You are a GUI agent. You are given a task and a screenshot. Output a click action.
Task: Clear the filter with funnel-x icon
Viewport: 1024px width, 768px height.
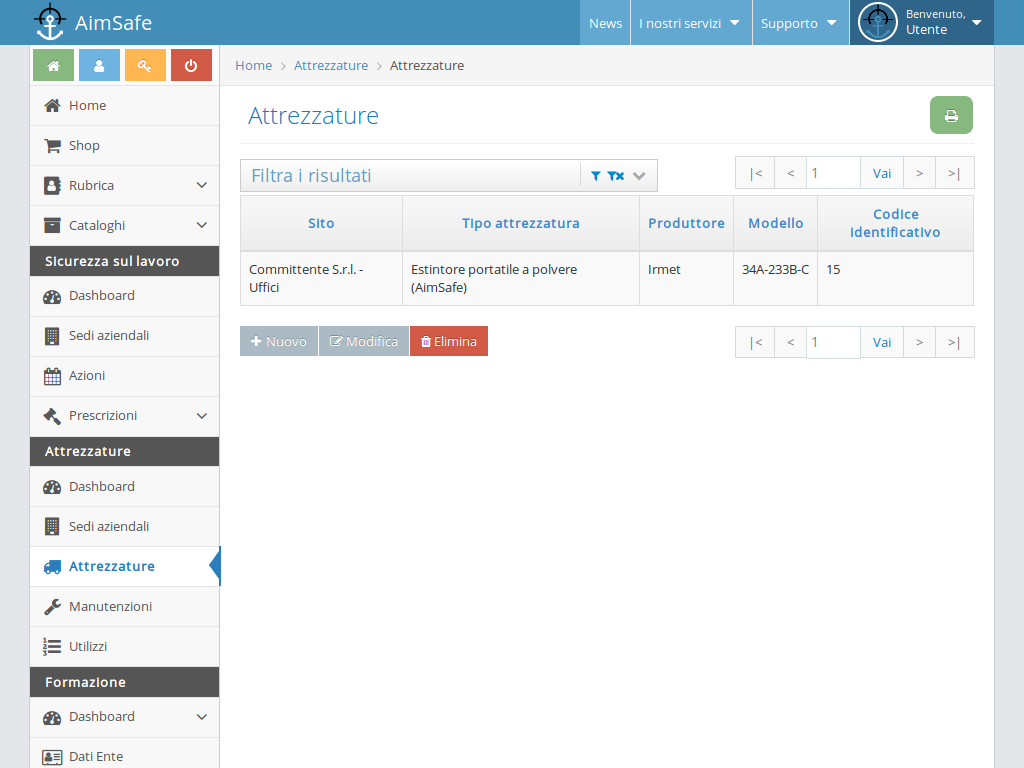click(616, 176)
